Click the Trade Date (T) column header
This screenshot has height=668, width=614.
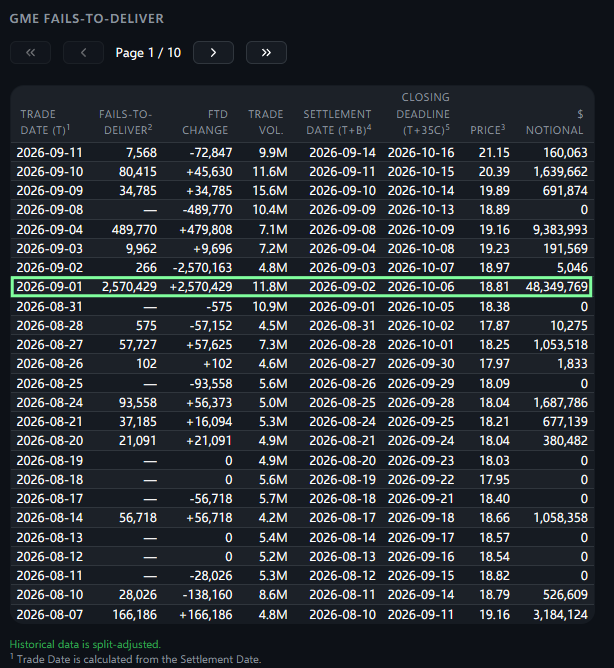tap(45, 122)
